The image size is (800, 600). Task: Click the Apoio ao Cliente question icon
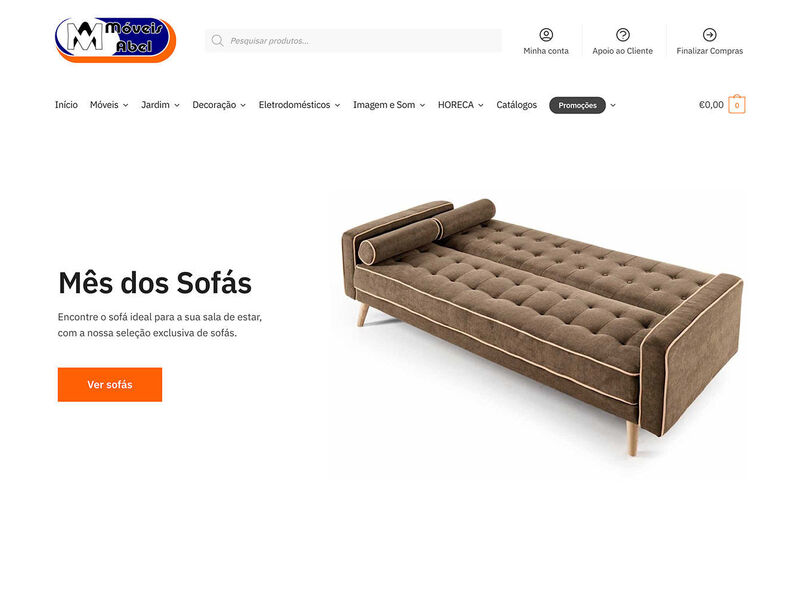point(622,35)
